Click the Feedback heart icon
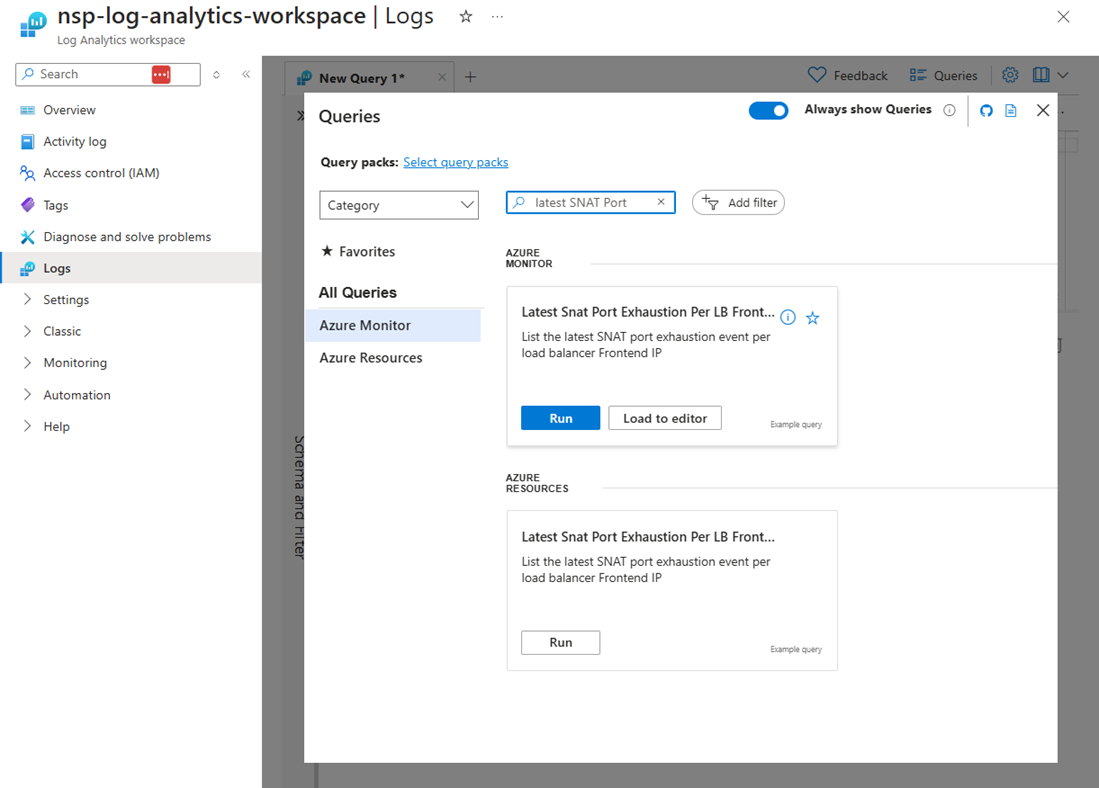Screen dimensions: 1099x788 point(816,75)
